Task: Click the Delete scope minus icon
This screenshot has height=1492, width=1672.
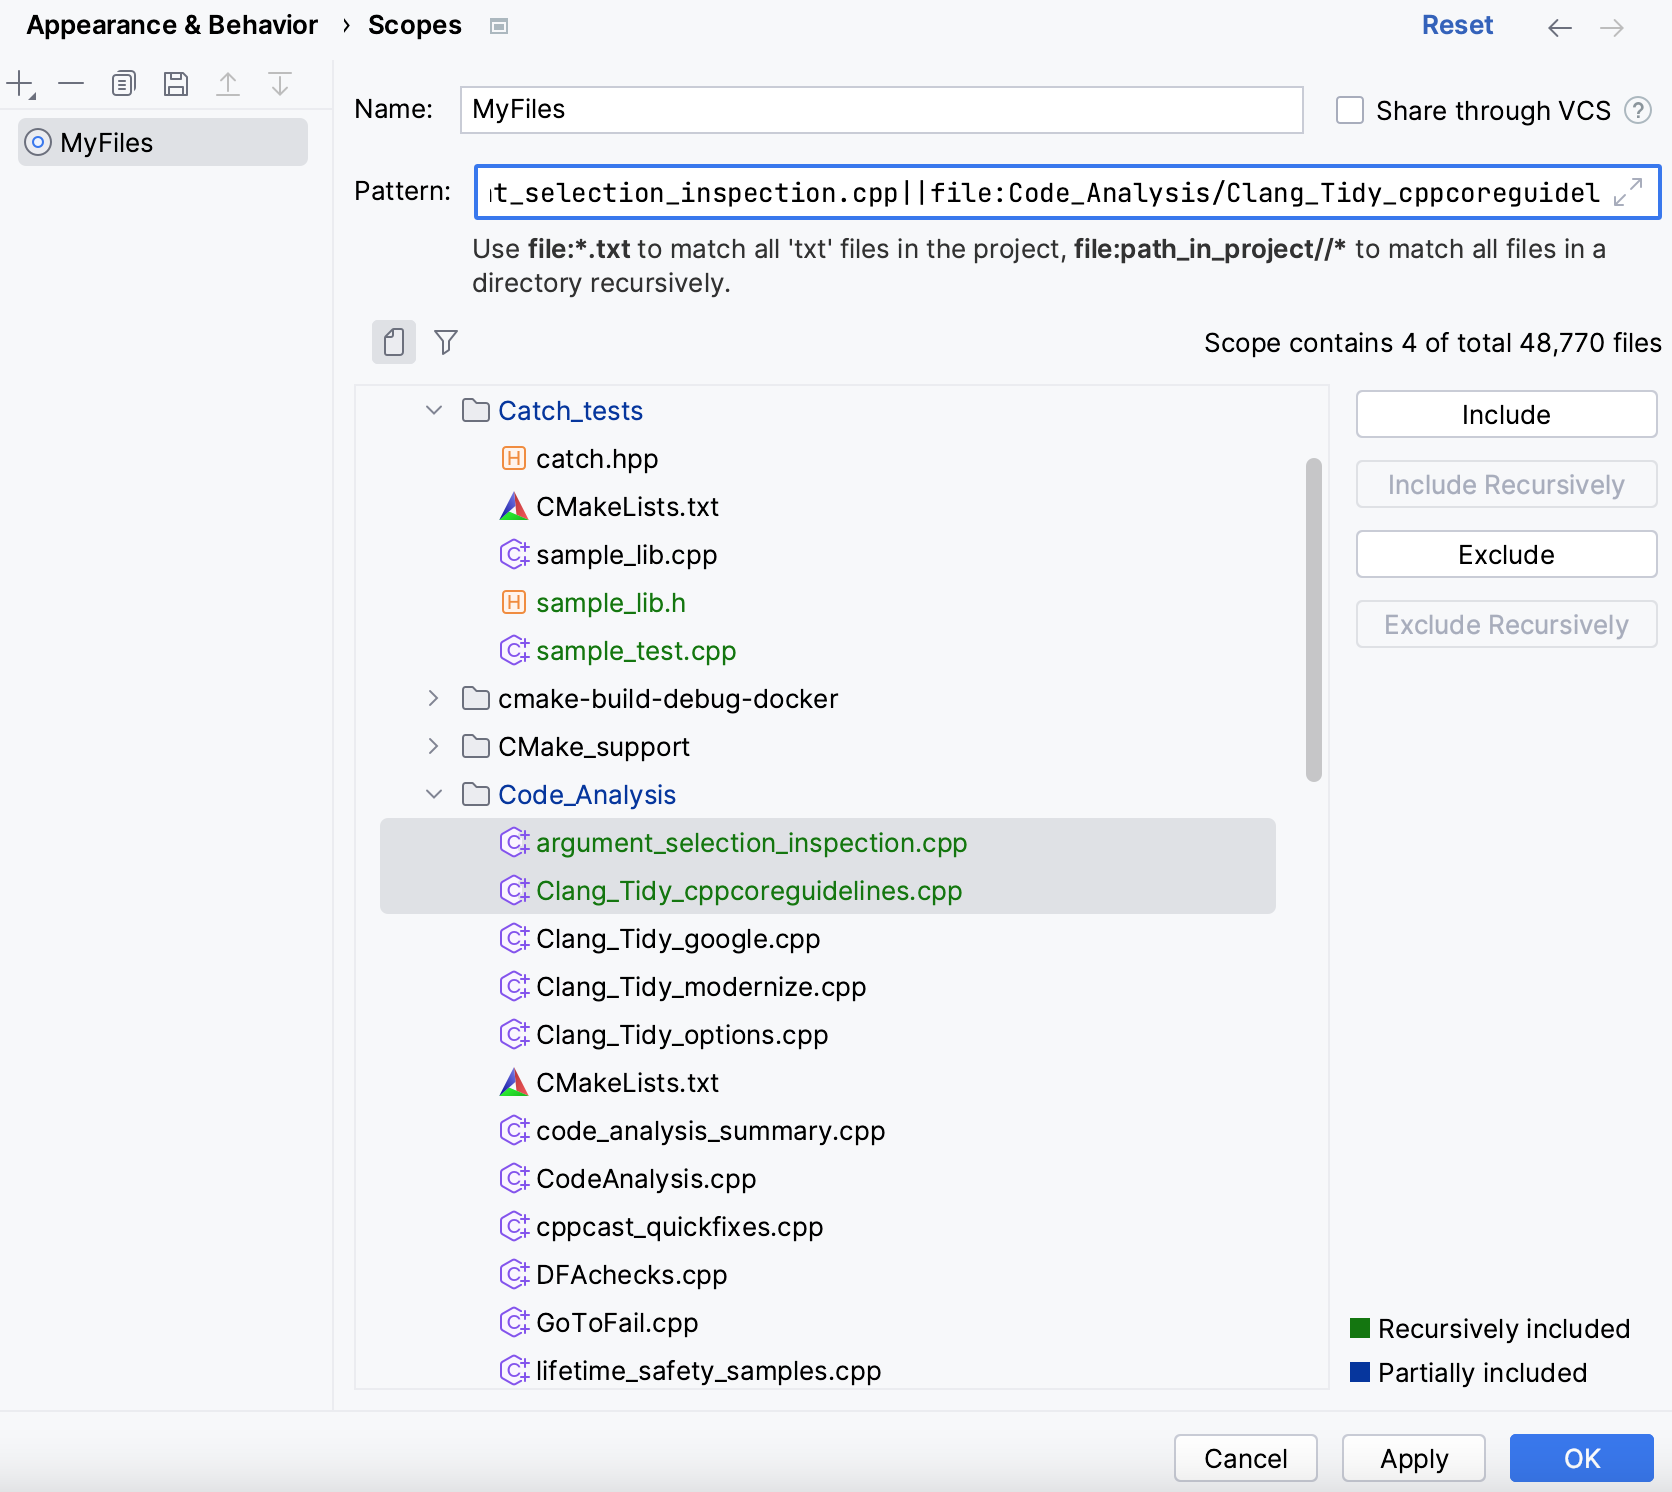Action: pos(71,84)
